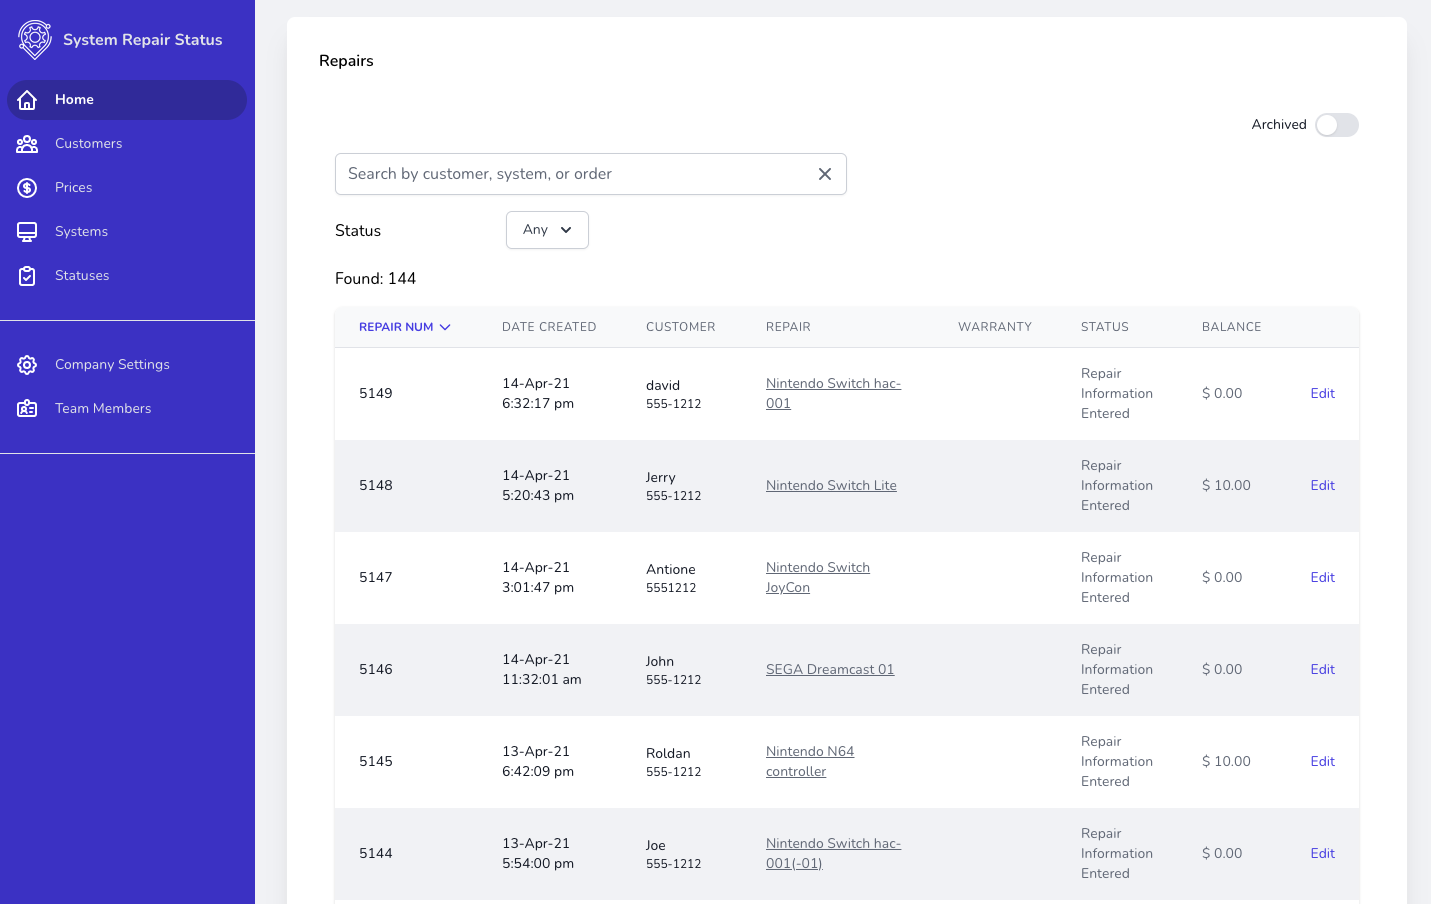Open the Nintendo Switch Lite repair link
Image resolution: width=1431 pixels, height=904 pixels.
coord(830,486)
